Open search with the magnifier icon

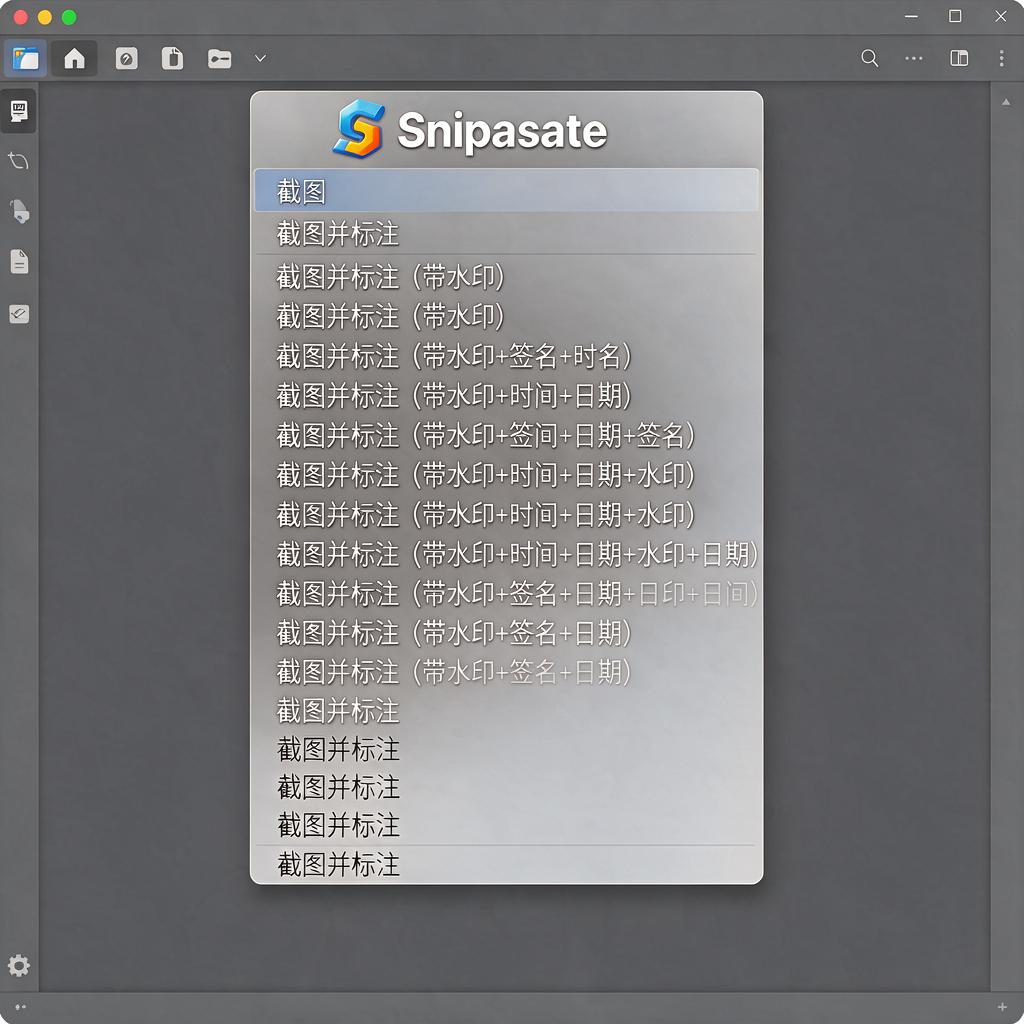point(869,58)
